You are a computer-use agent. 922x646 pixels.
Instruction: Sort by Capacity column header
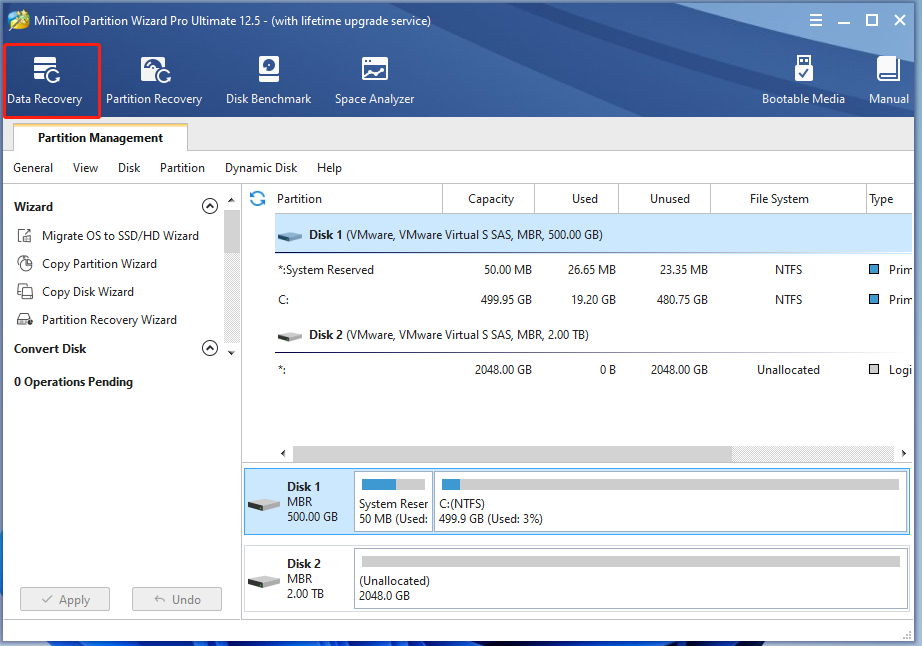[x=489, y=199]
